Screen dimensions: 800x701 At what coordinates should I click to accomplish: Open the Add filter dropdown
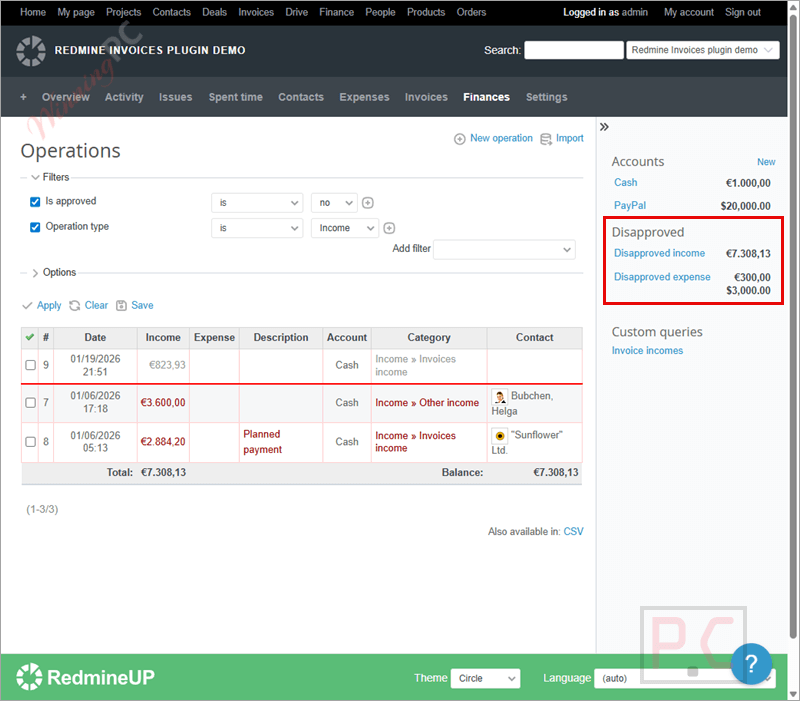(504, 249)
